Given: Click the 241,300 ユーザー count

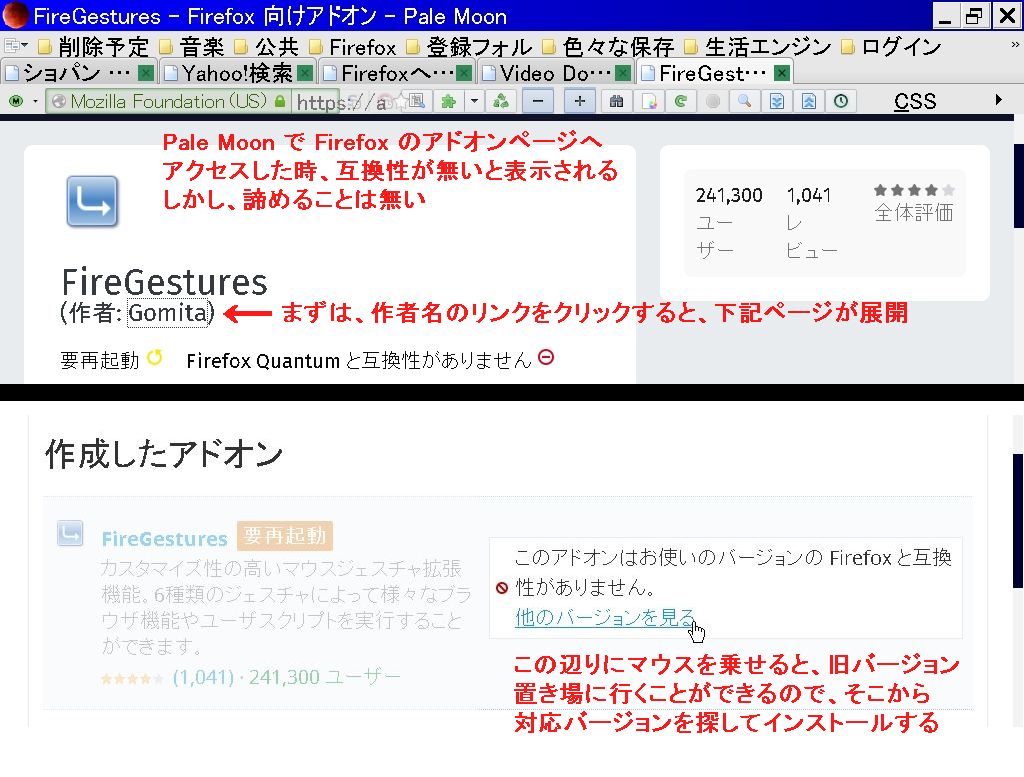Looking at the screenshot, I should (x=728, y=222).
